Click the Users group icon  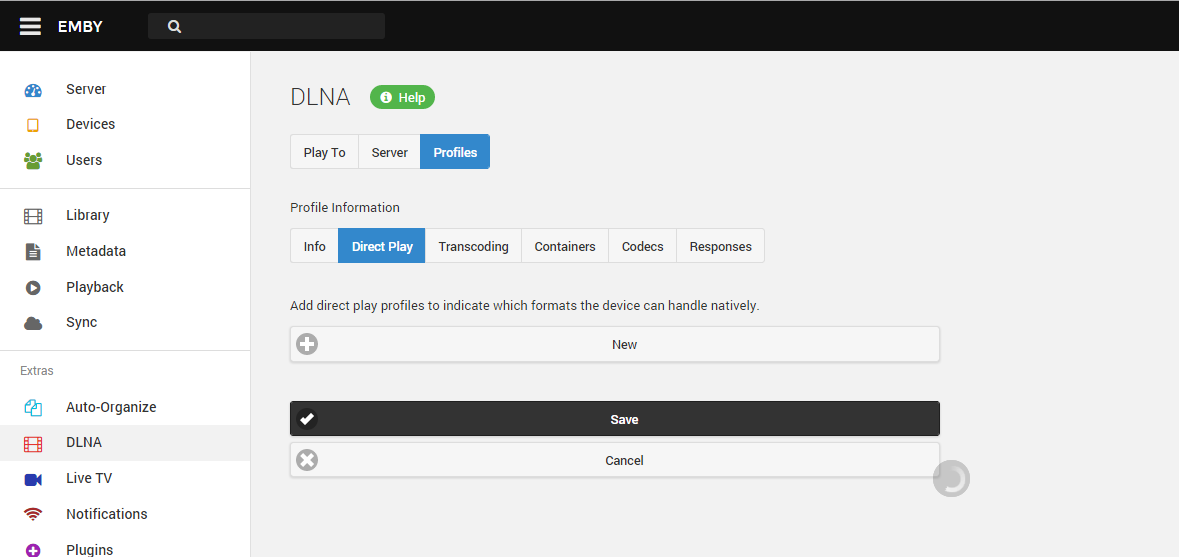tap(33, 160)
